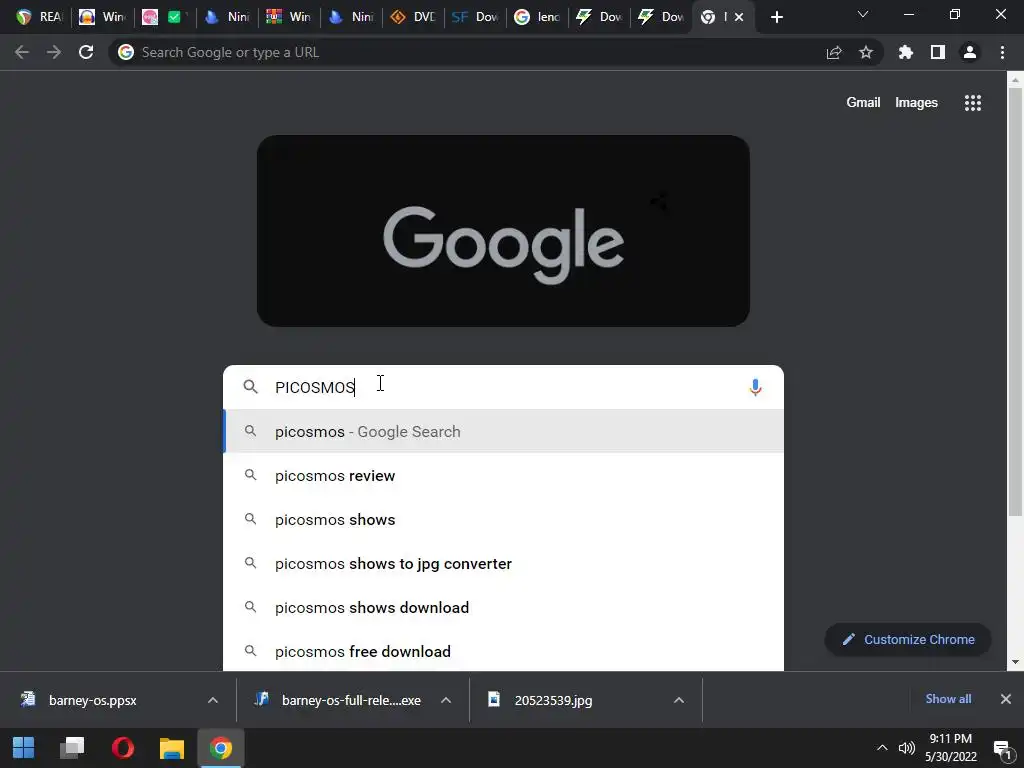Screen dimensions: 1024x768
Task: Close the active New Tab tab
Action: point(739,17)
